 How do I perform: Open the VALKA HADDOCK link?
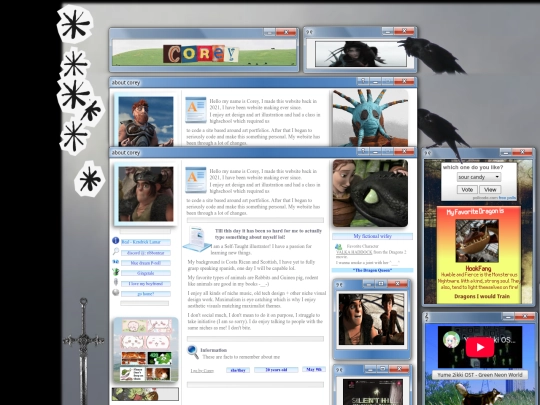coord(354,252)
